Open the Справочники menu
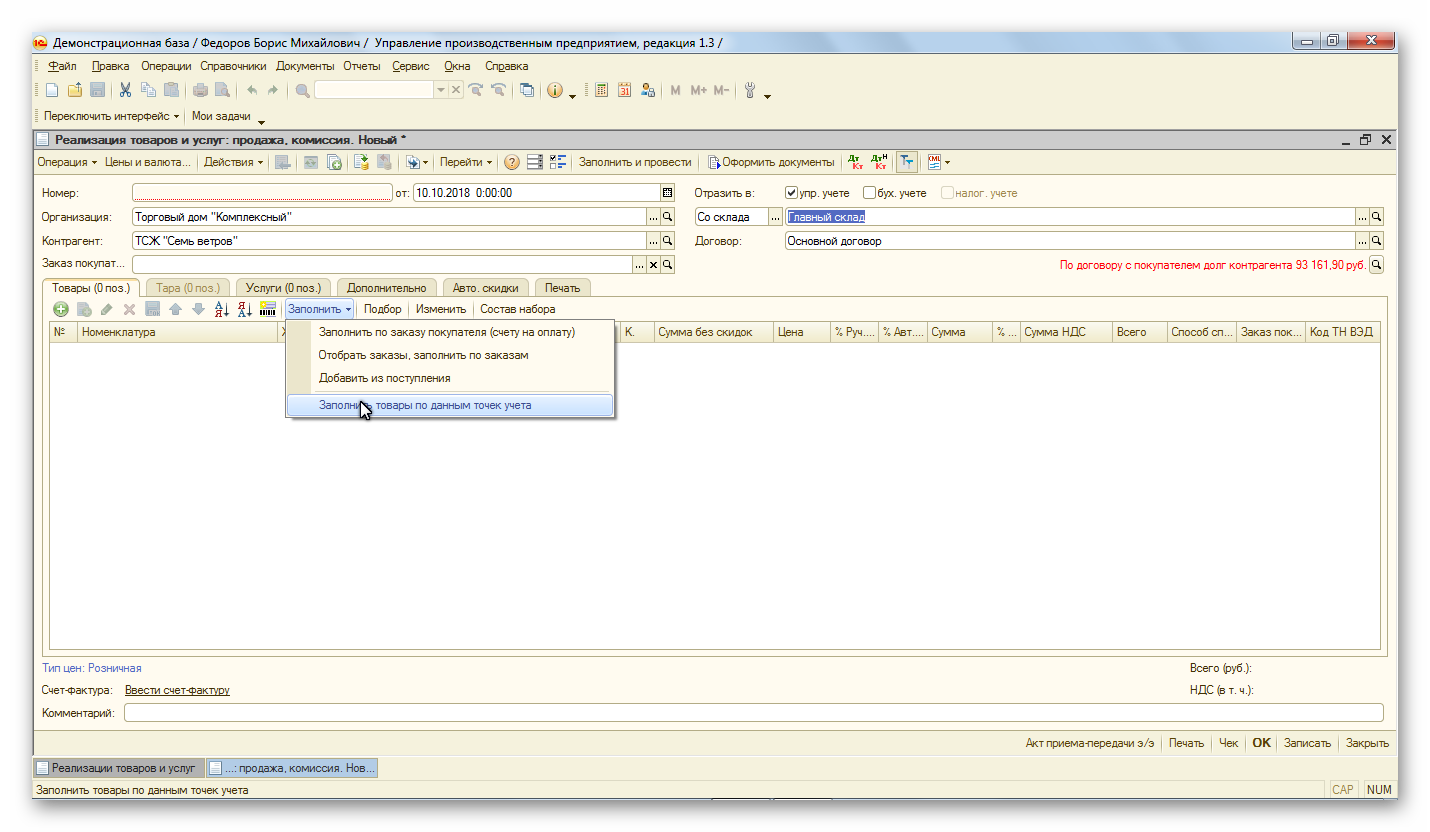Screen dimensions: 1430x832 [x=233, y=66]
